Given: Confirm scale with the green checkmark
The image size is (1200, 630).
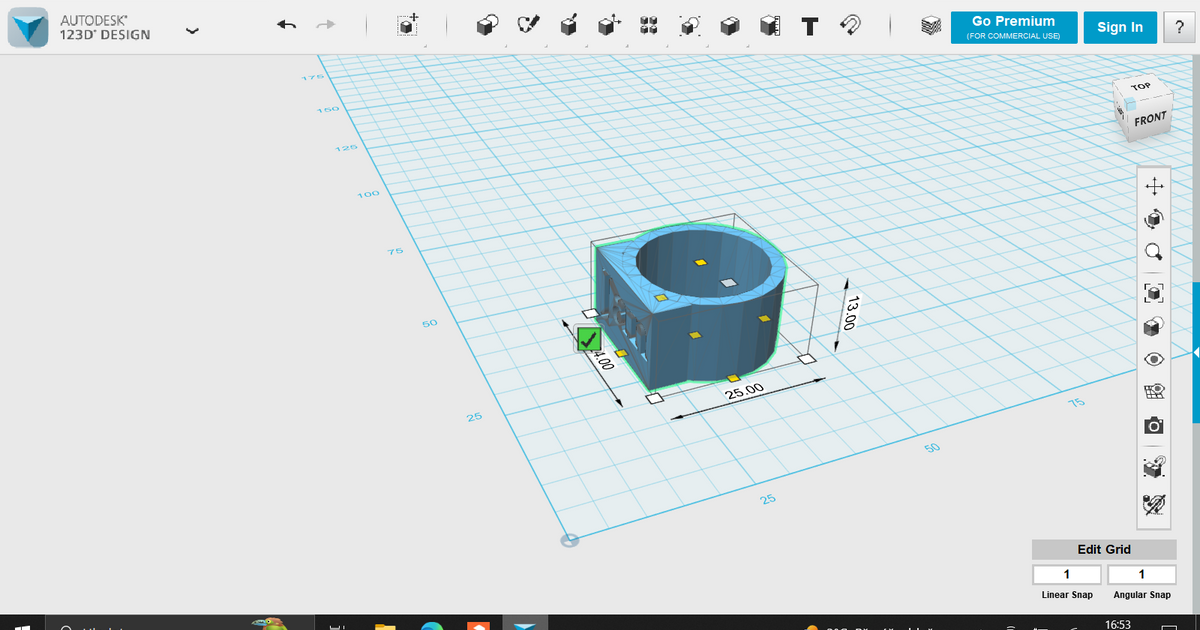Looking at the screenshot, I should [x=588, y=340].
